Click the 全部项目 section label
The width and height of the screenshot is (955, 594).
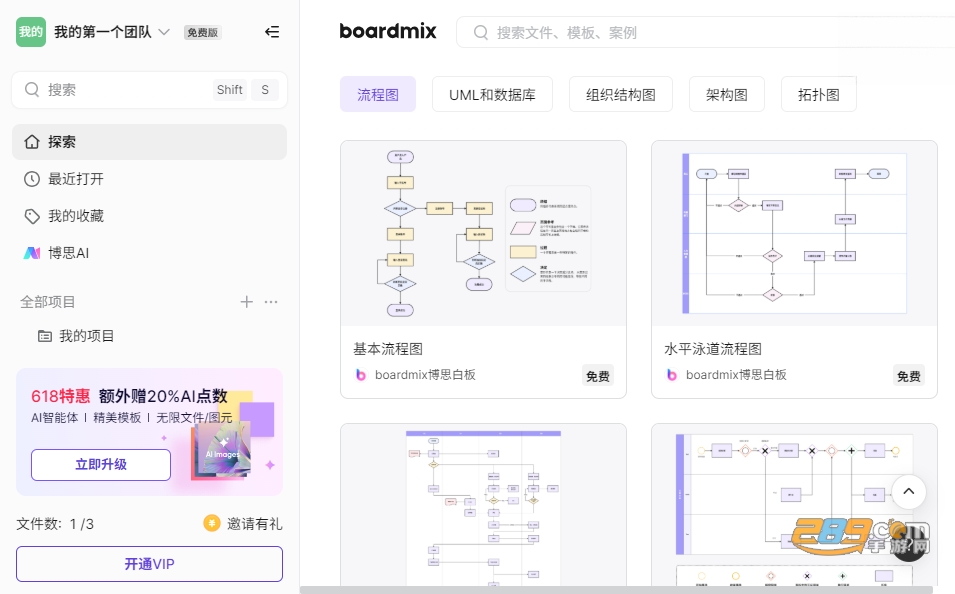coord(48,302)
